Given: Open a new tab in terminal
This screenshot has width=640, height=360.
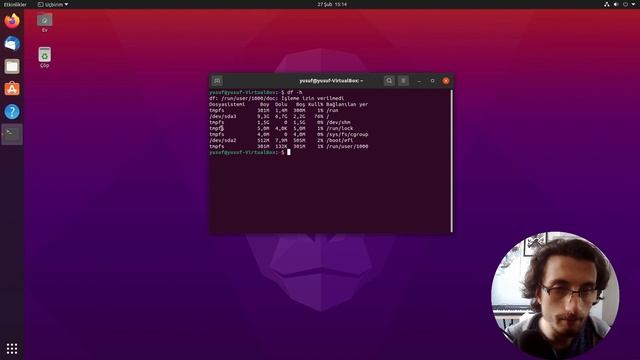Looking at the screenshot, I should coord(217,81).
